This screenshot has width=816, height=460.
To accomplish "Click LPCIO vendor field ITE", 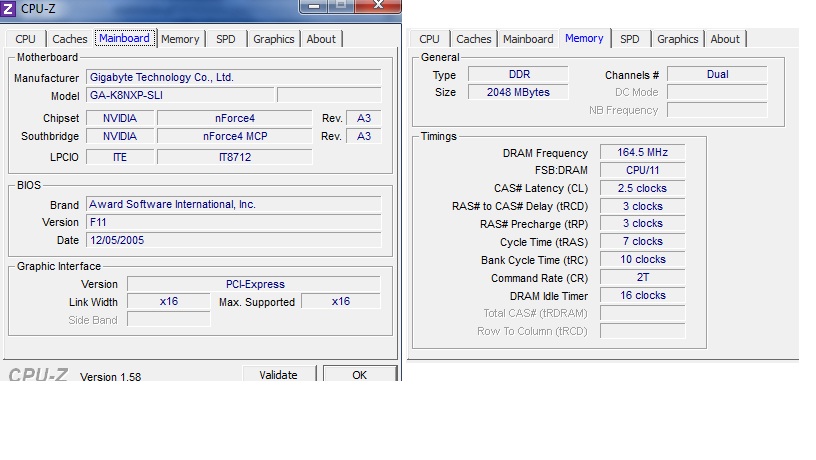I will click(x=120, y=157).
